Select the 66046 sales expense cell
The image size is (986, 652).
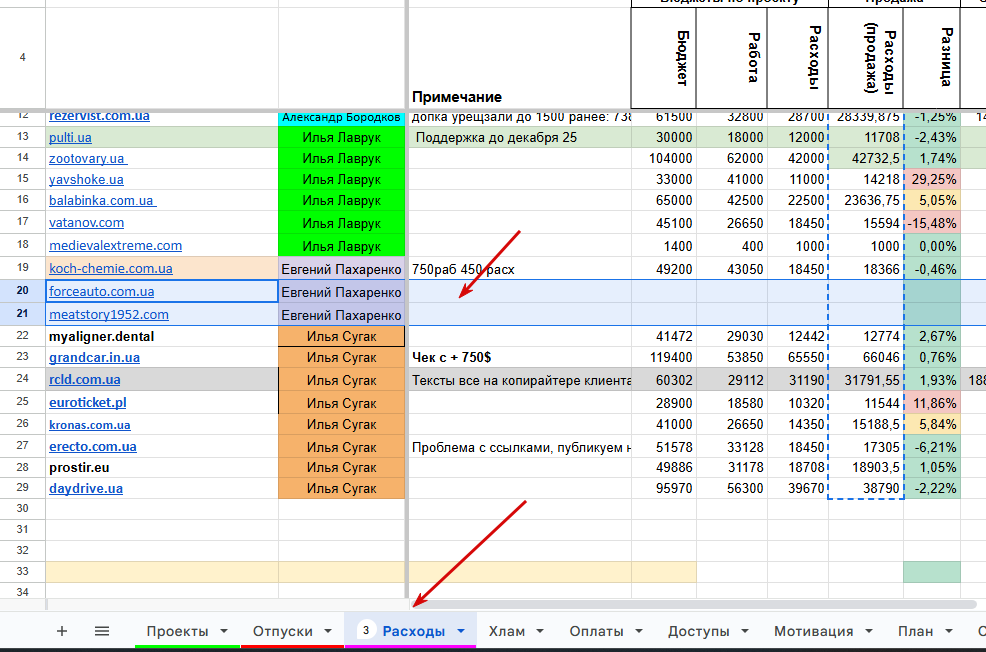tap(866, 358)
